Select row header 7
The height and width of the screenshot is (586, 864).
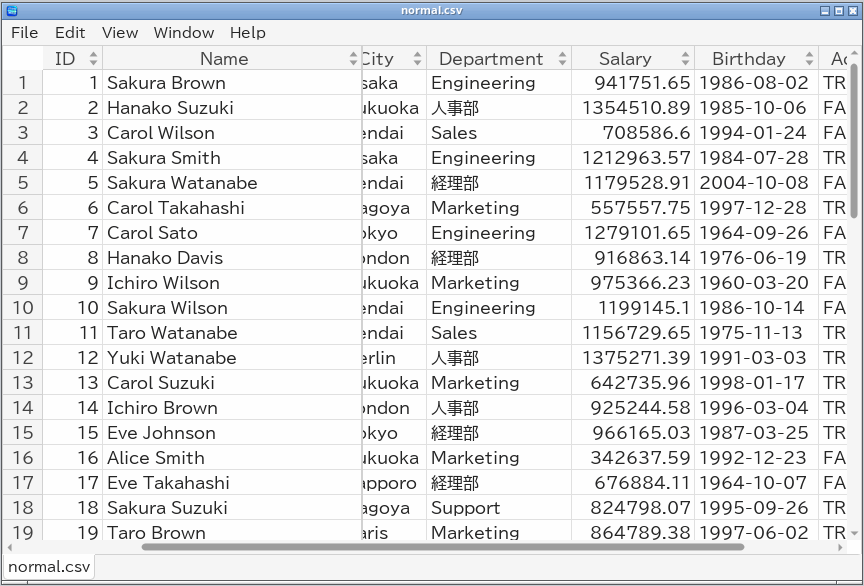click(23, 233)
